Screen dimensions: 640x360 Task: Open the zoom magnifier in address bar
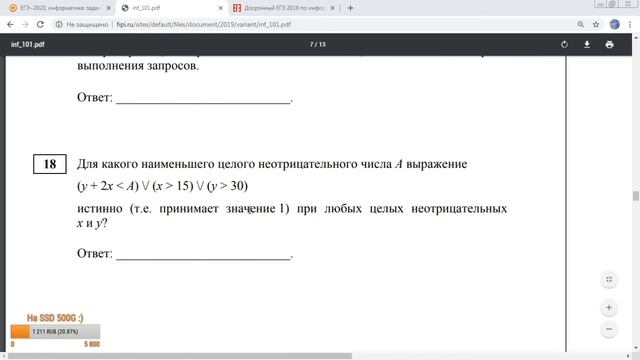(580, 24)
